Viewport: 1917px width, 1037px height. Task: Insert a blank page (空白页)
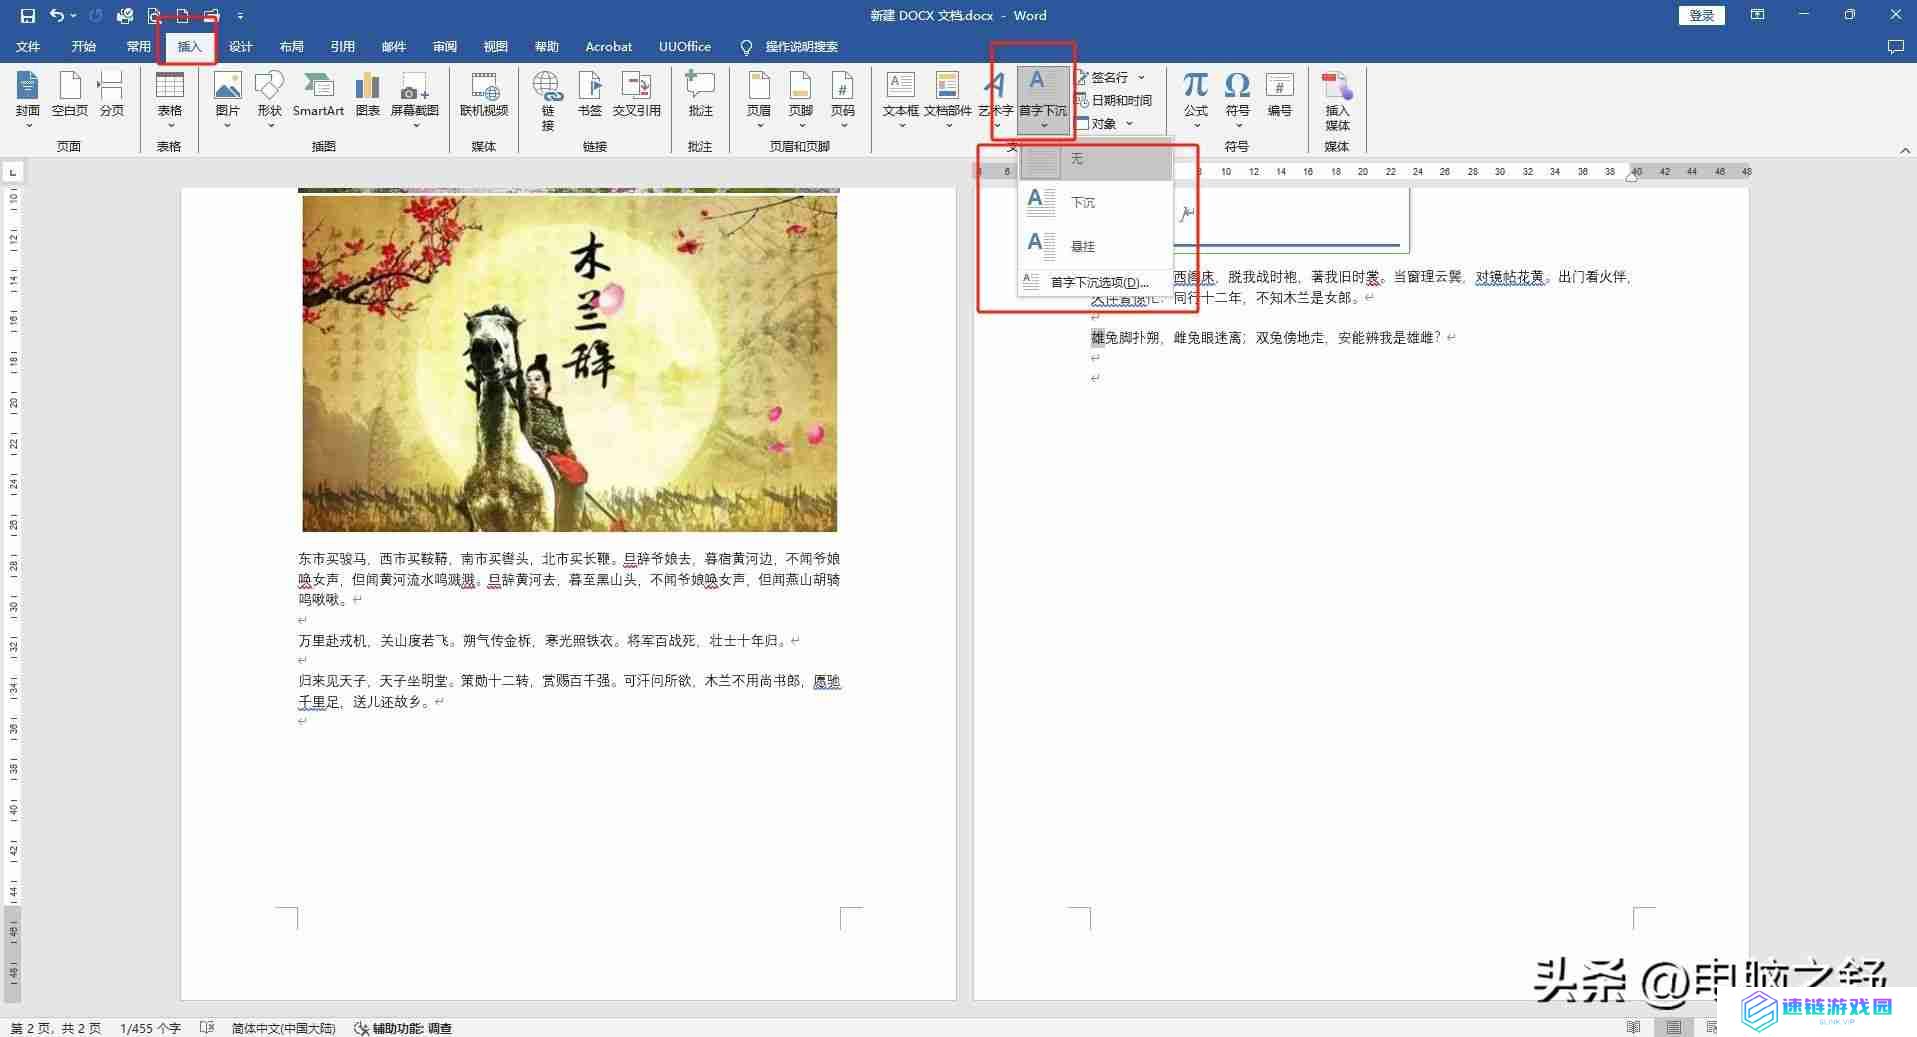pyautogui.click(x=70, y=95)
